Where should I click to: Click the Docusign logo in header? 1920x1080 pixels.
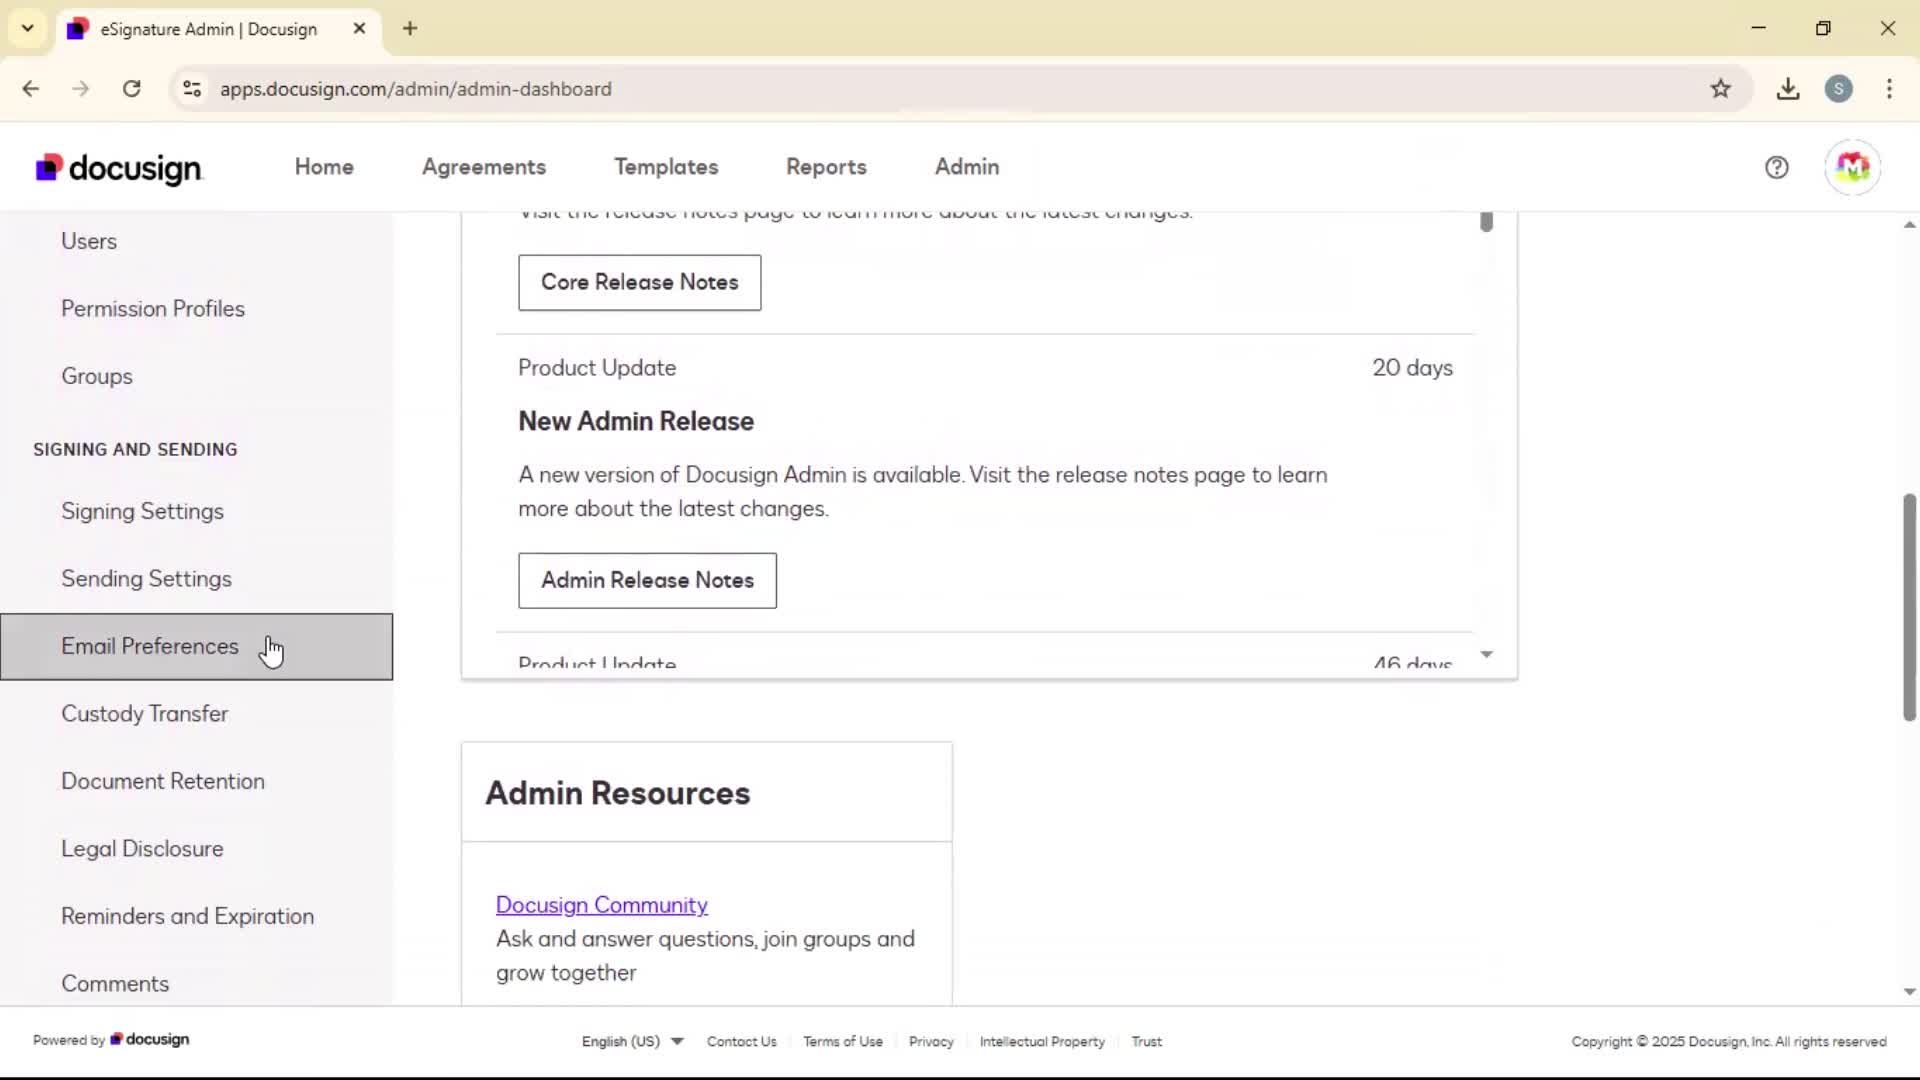coord(119,168)
